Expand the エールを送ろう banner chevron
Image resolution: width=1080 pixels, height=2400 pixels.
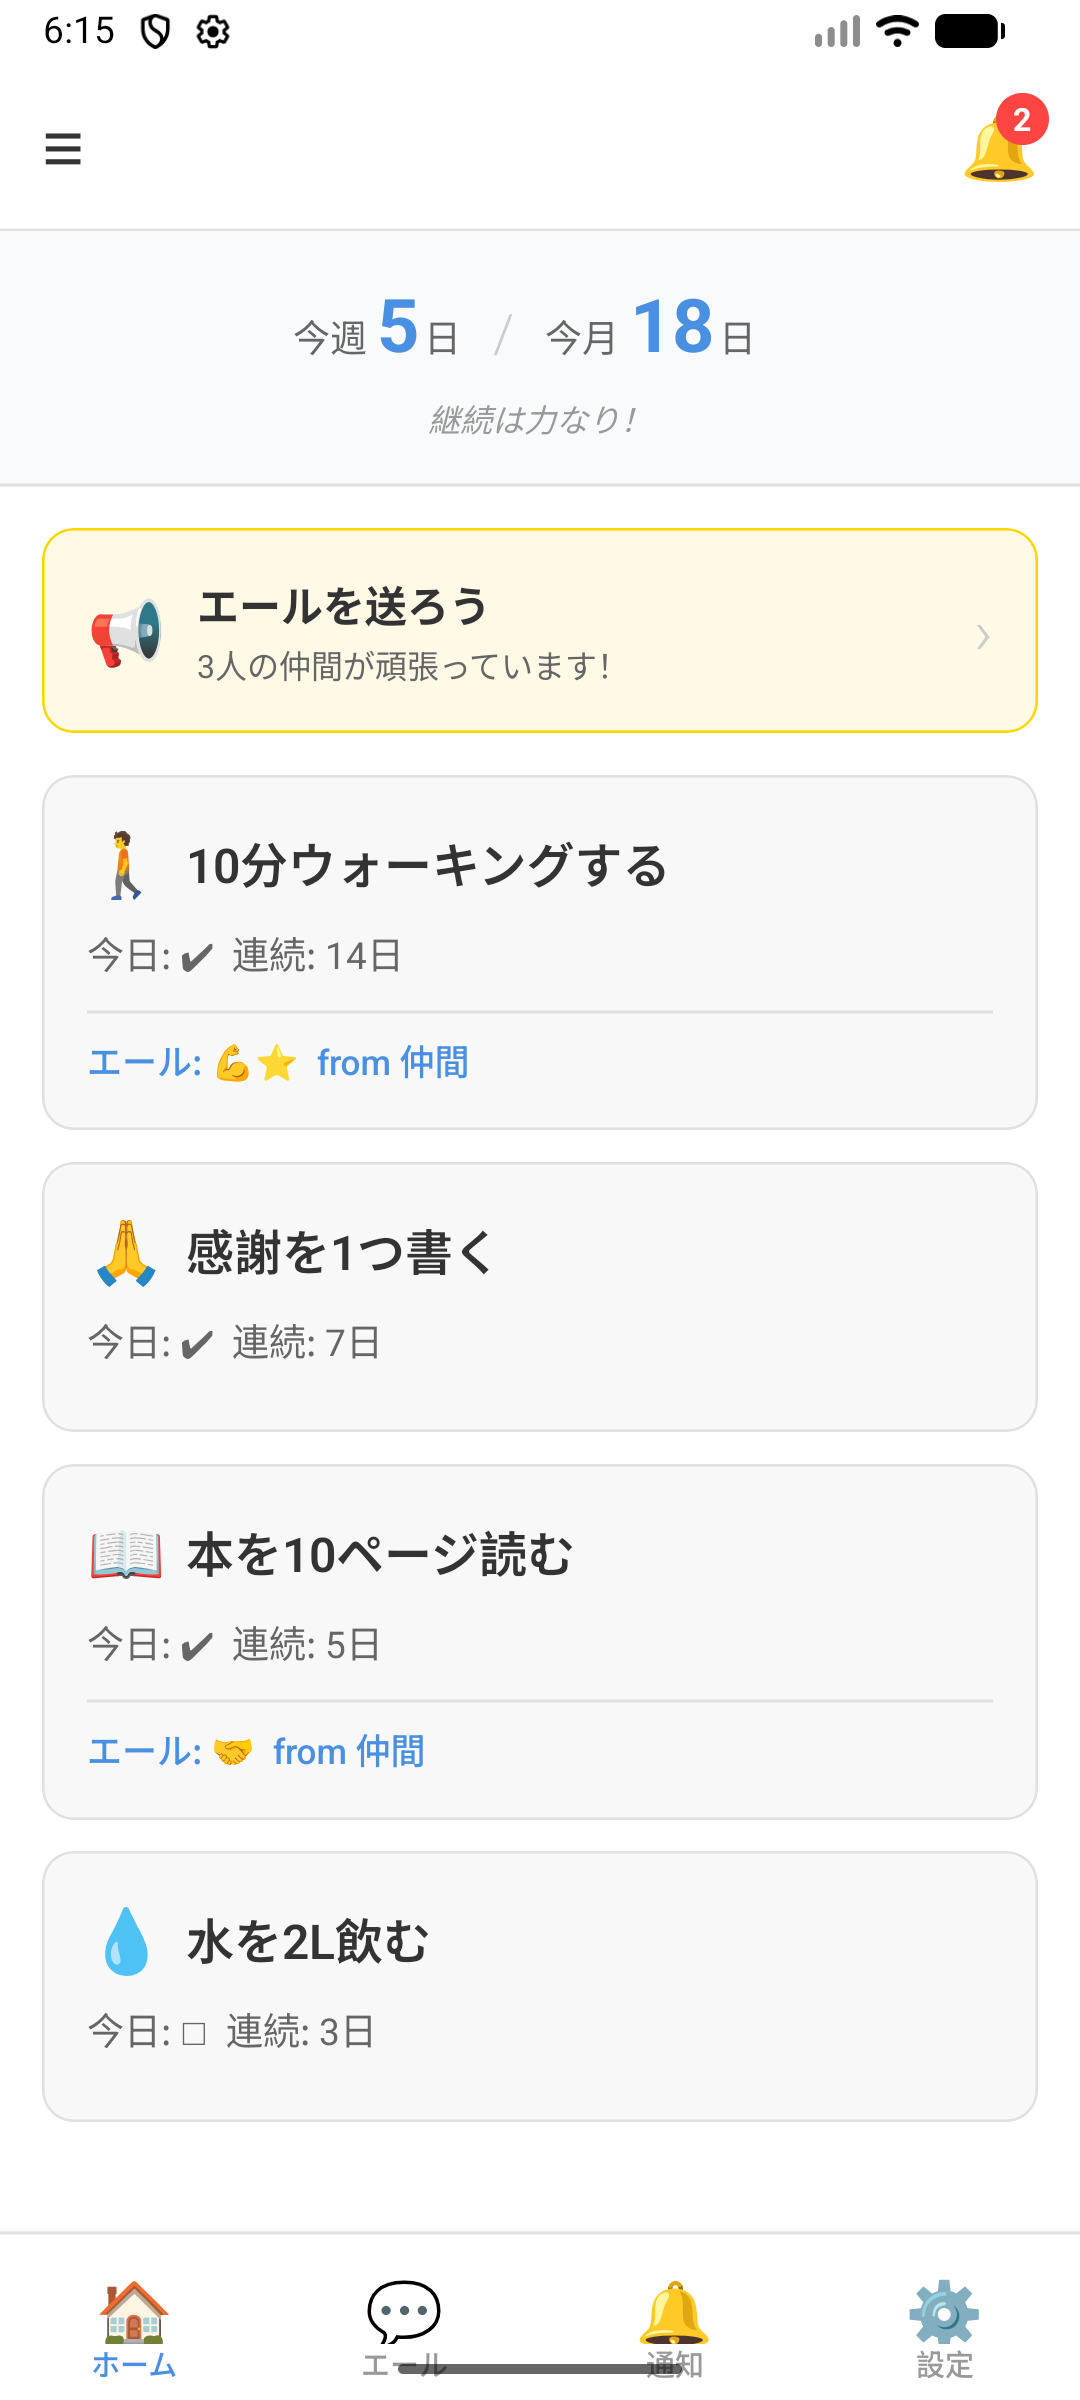tap(983, 637)
